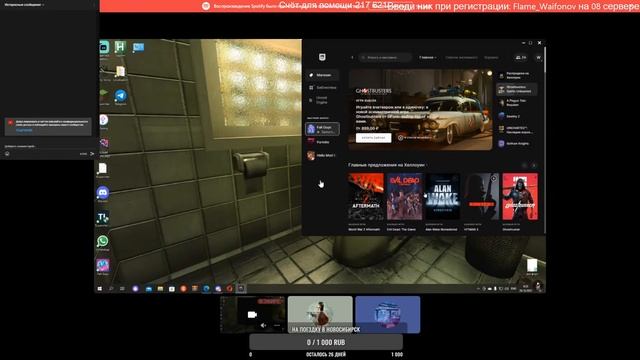Launch Fortnite from the quick launch list
The image size is (640, 360).
(322, 142)
